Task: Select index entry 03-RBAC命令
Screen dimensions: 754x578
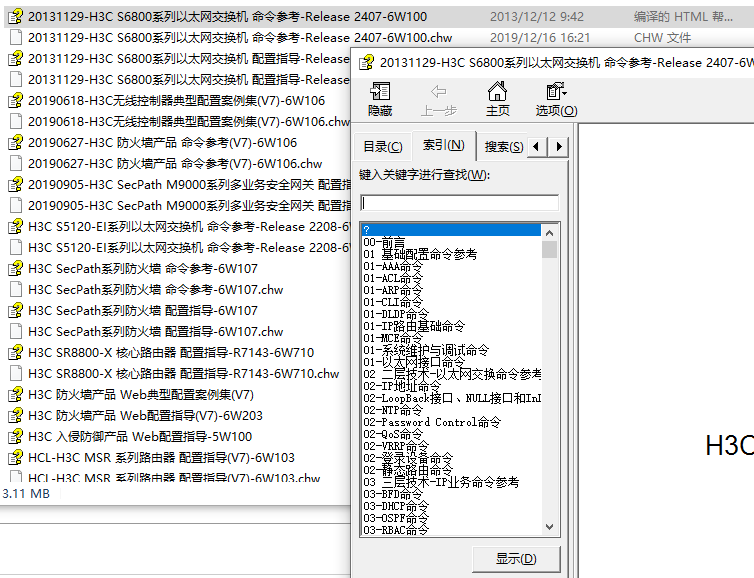Action: click(x=396, y=530)
